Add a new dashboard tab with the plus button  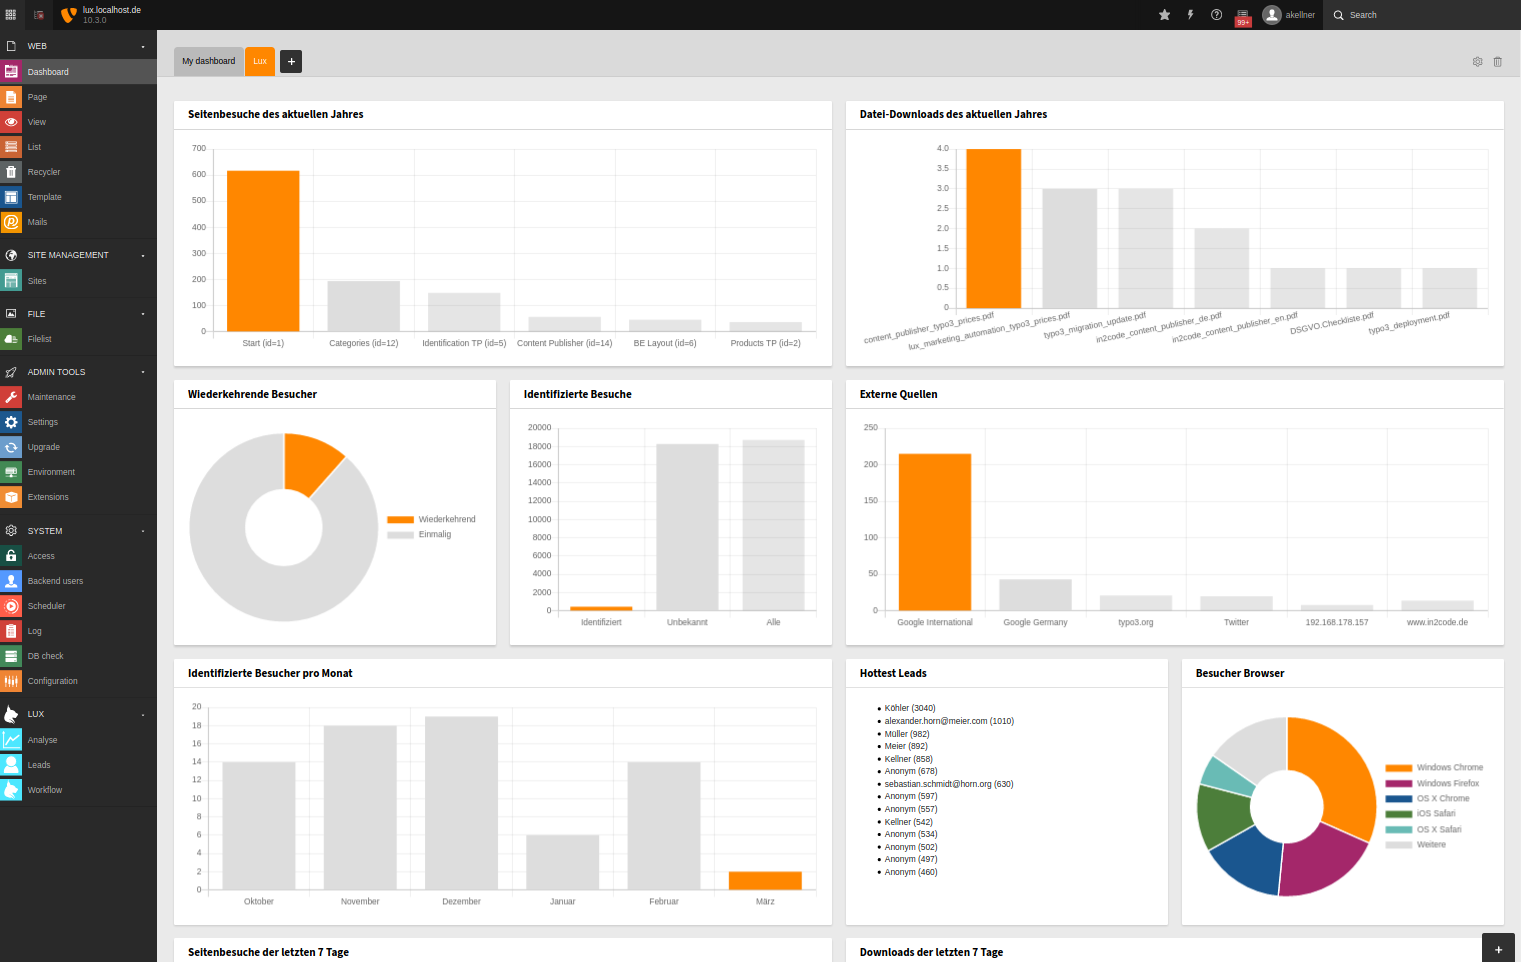291,62
